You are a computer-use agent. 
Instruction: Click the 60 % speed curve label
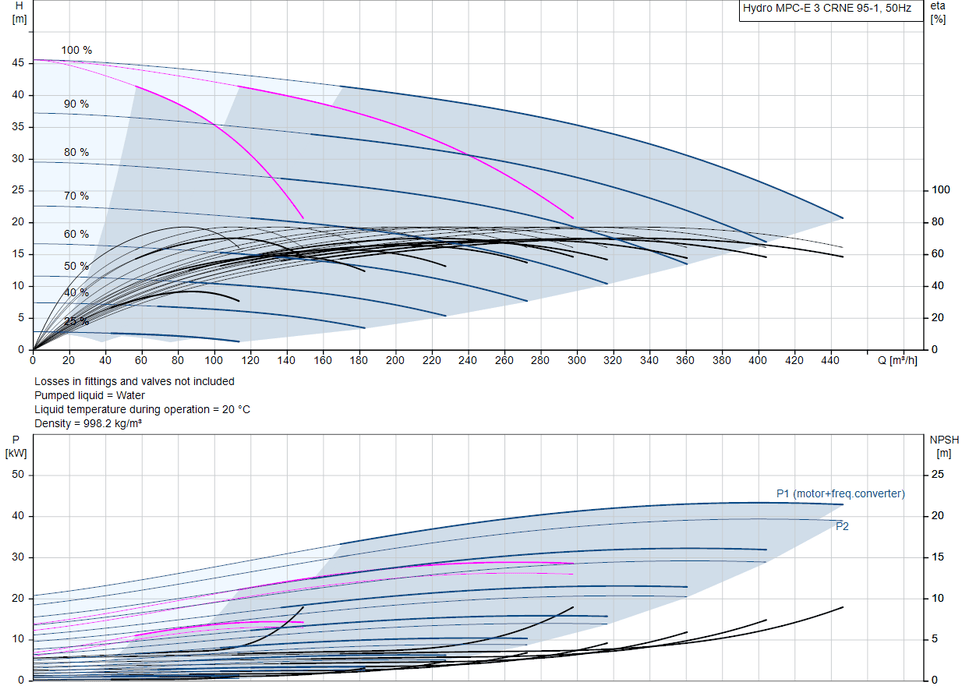coord(76,234)
